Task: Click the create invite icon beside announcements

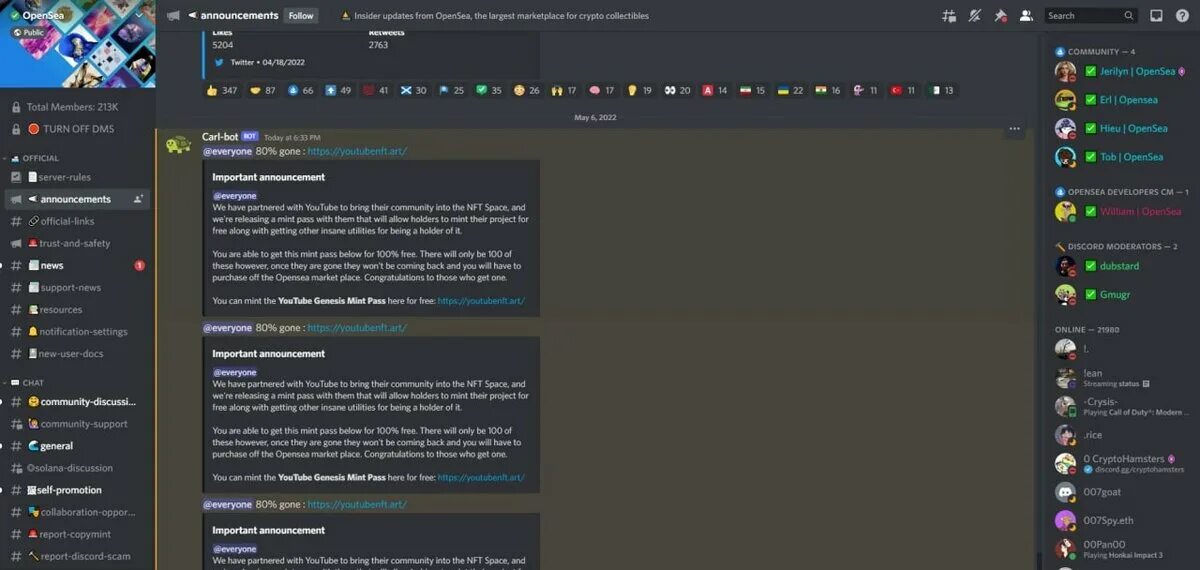Action: coord(138,199)
